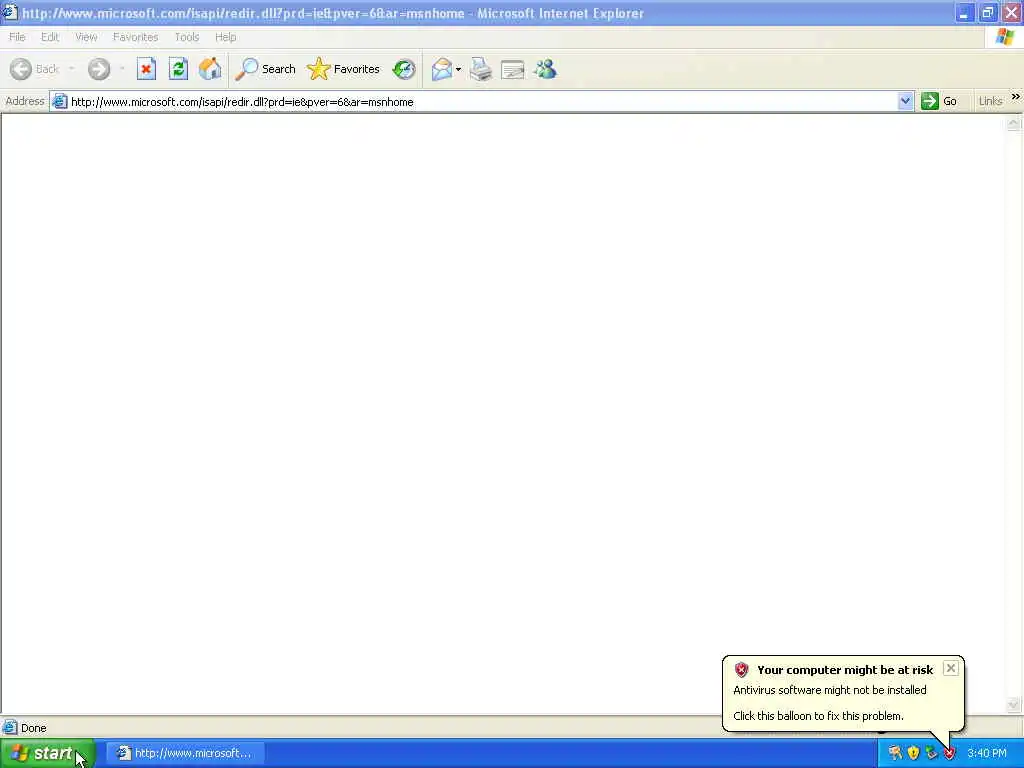Screen dimensions: 1024x768
Task: Click the page icon in Address bar
Action: (x=59, y=101)
